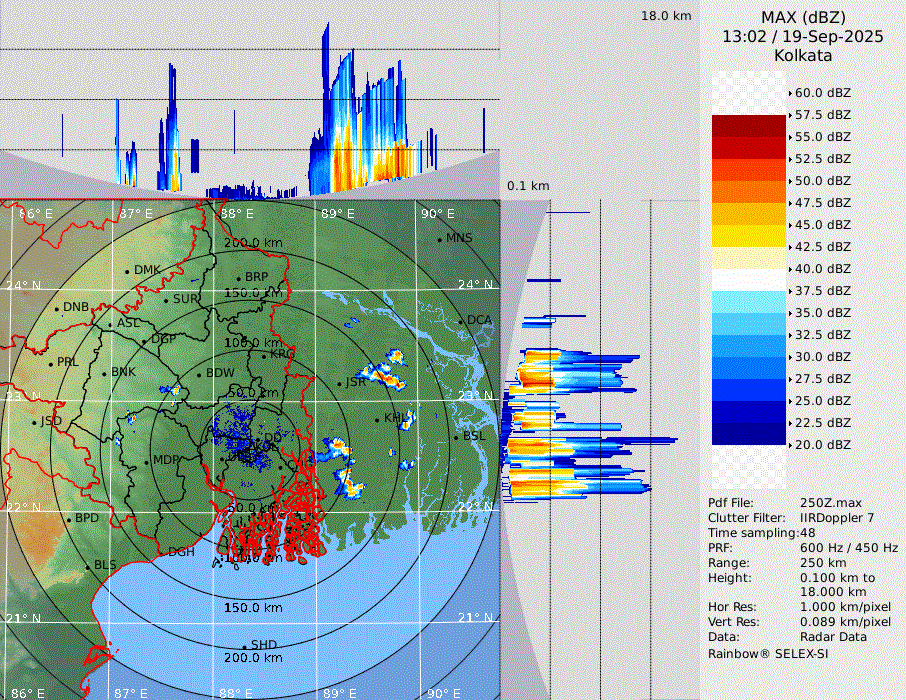Select the PRL station marker
Viewport: 906px width, 700px height.
tap(52, 363)
